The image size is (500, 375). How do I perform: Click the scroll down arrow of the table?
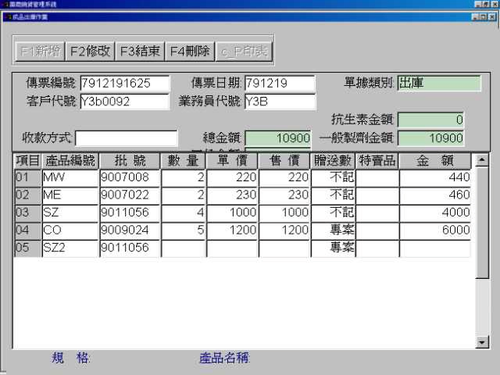click(x=482, y=342)
